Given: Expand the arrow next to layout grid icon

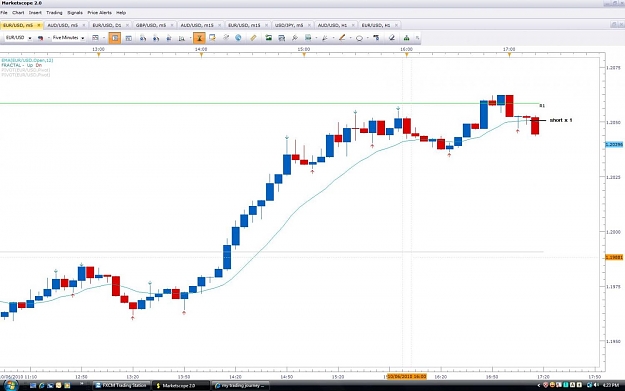Looking at the screenshot, I should point(104,38).
